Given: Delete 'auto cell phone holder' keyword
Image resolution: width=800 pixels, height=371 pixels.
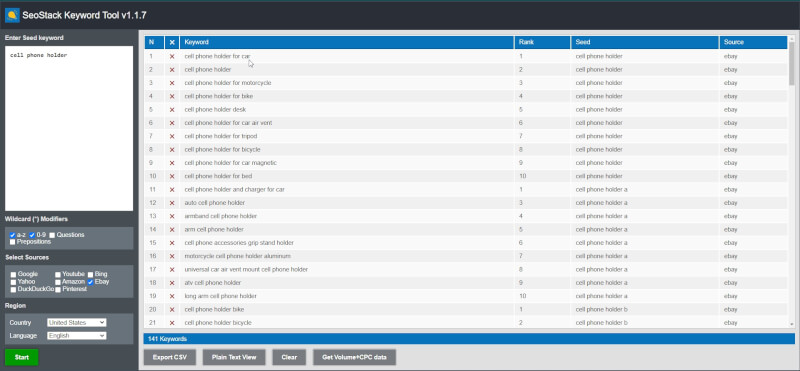Looking at the screenshot, I should pos(172,203).
